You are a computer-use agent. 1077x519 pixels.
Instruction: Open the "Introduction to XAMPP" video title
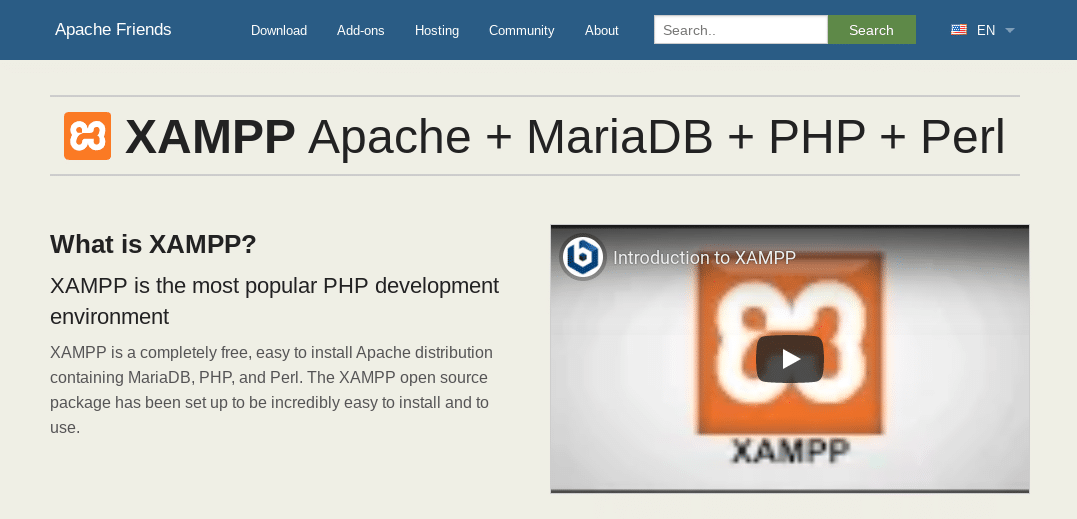704,257
